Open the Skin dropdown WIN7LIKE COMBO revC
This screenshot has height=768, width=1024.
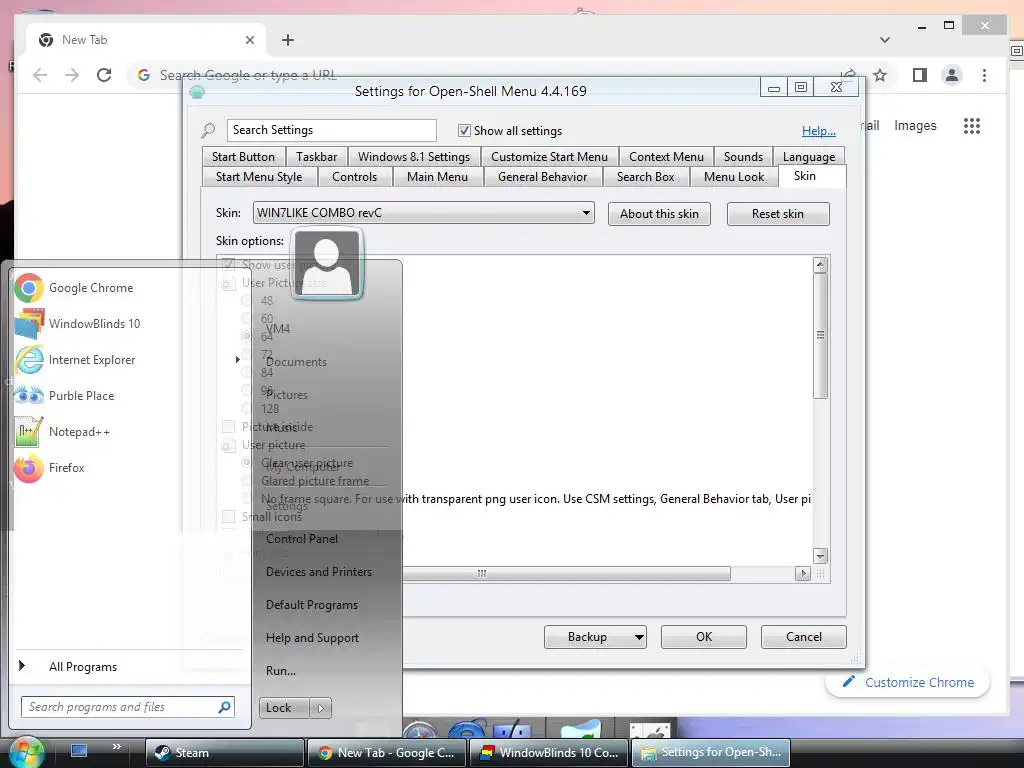[x=423, y=213]
